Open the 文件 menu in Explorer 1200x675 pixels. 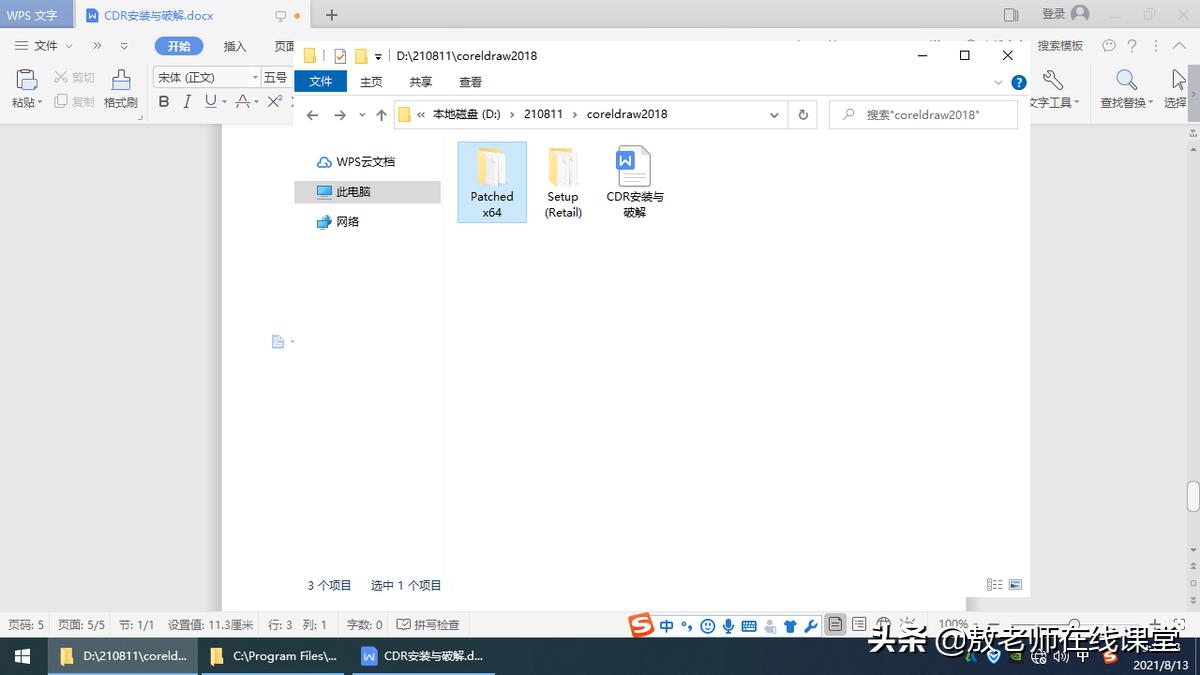[x=320, y=82]
